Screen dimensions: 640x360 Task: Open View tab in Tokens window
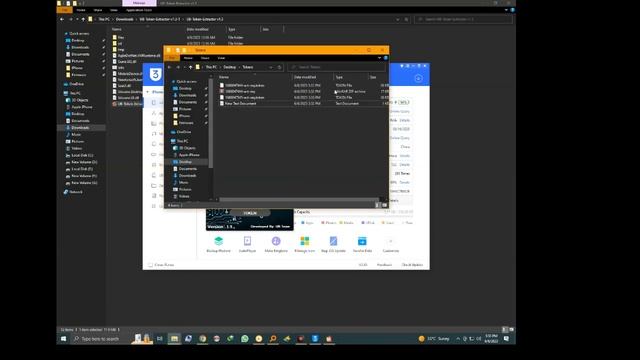tap(221, 58)
